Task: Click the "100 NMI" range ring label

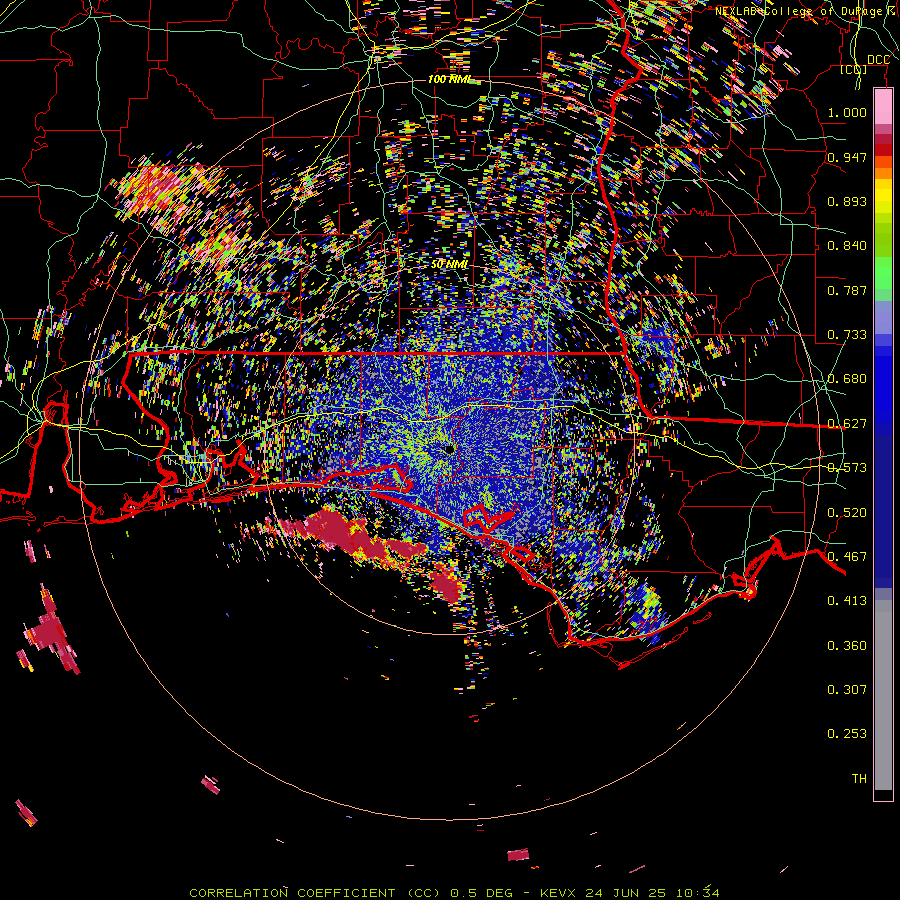Action: click(449, 79)
